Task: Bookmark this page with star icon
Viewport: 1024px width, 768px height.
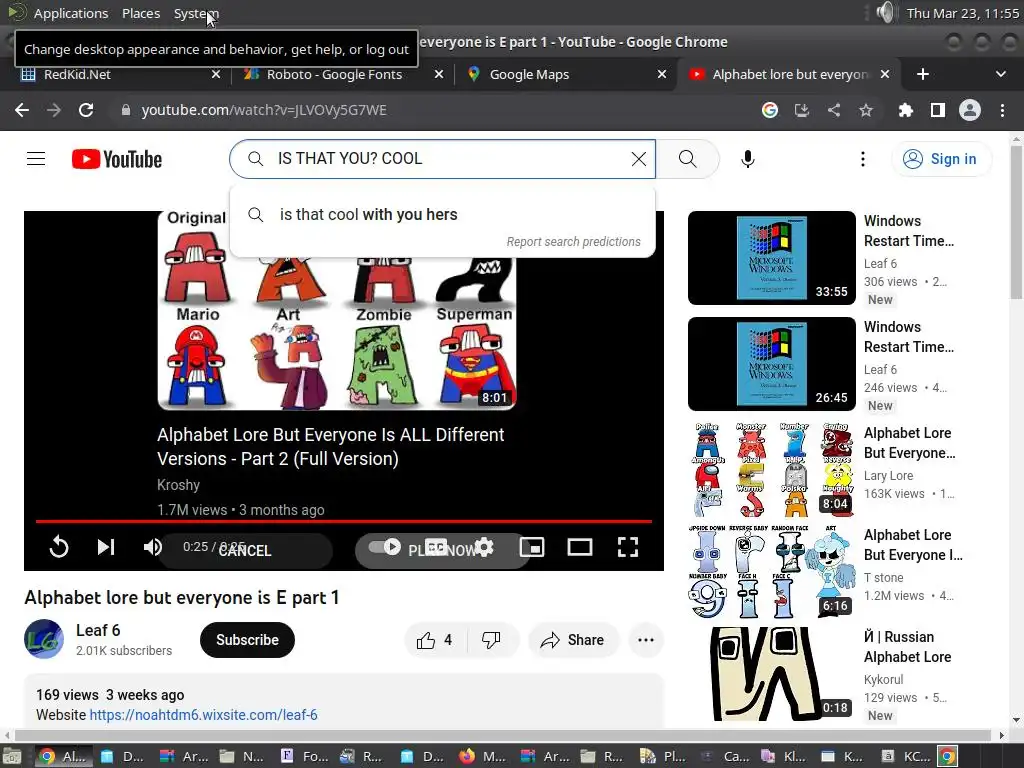Action: [866, 110]
